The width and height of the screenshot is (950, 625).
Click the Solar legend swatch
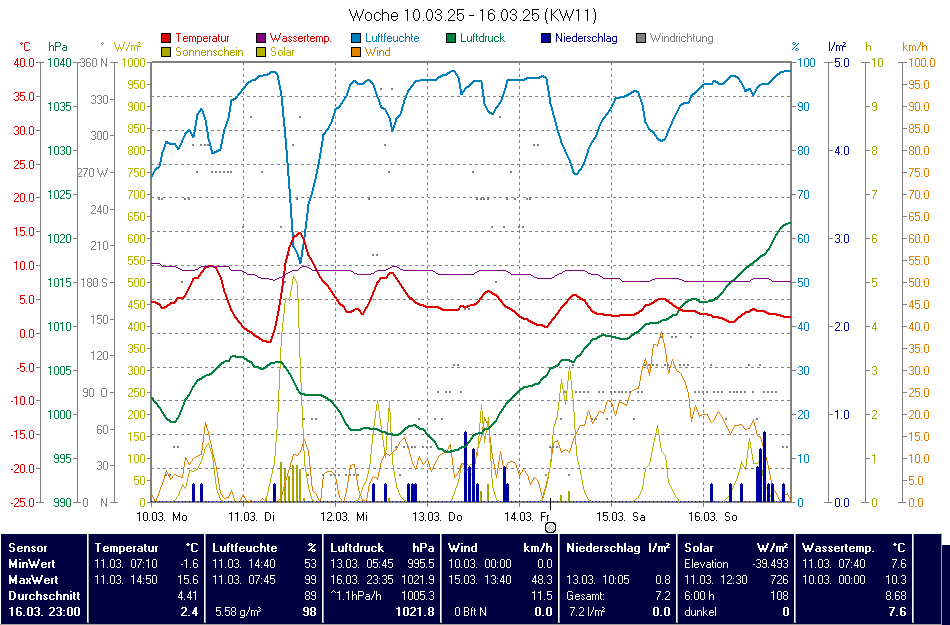click(x=262, y=52)
